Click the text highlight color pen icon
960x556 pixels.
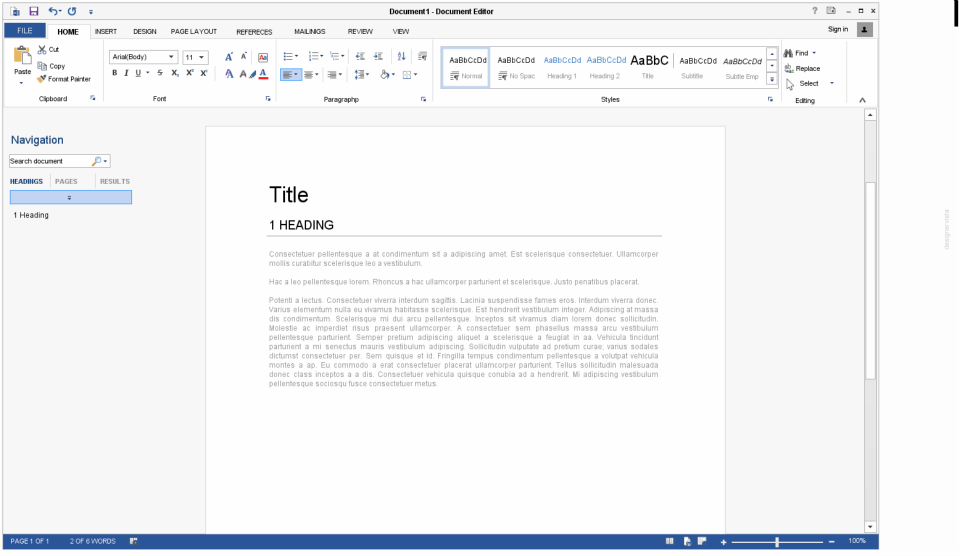(252, 74)
